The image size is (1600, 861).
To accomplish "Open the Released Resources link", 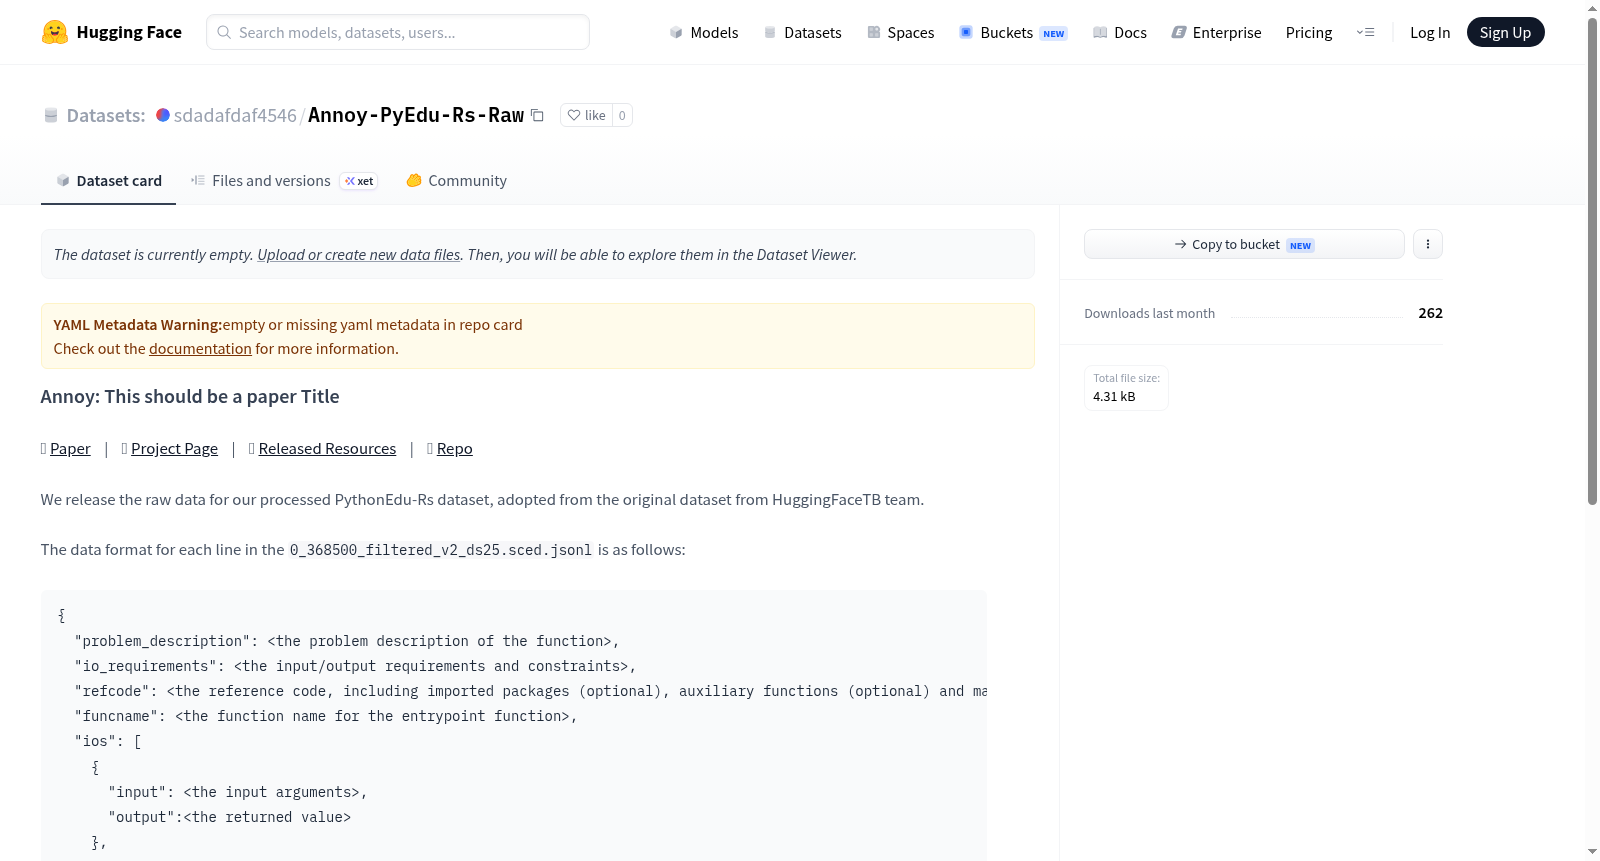I will pos(327,449).
